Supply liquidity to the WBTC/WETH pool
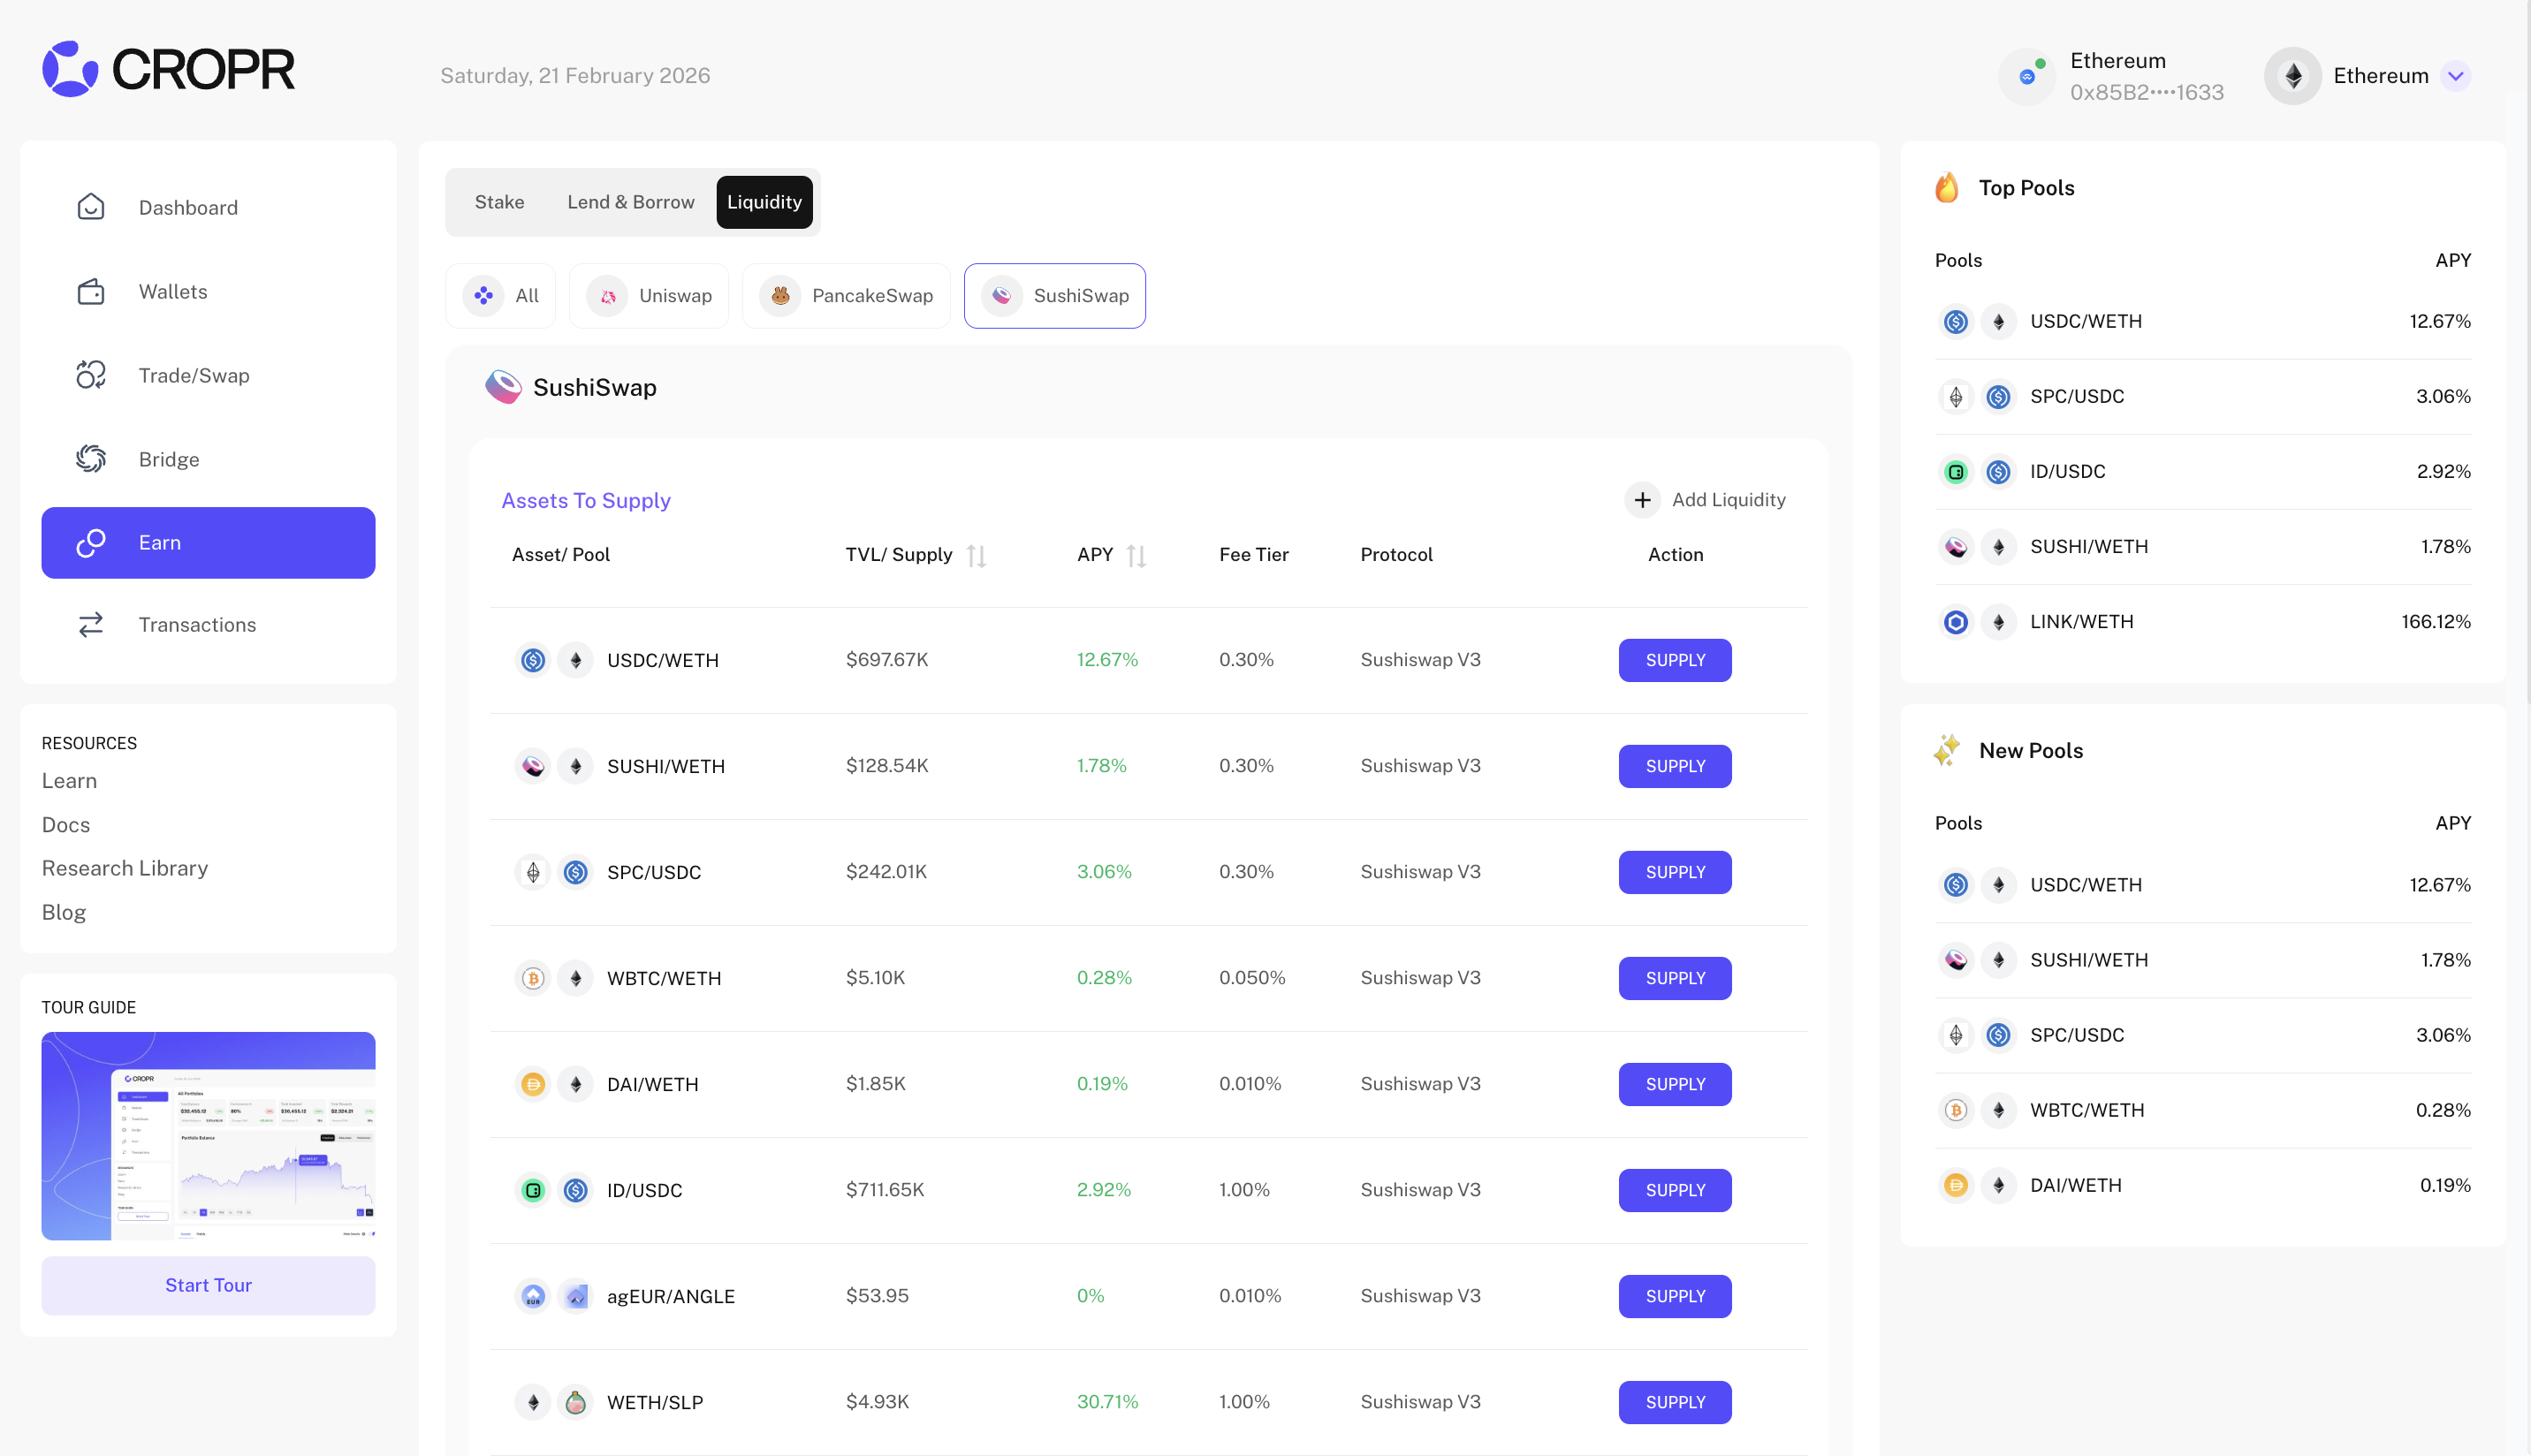Screen dimensions: 2531x1456 tap(1675, 978)
